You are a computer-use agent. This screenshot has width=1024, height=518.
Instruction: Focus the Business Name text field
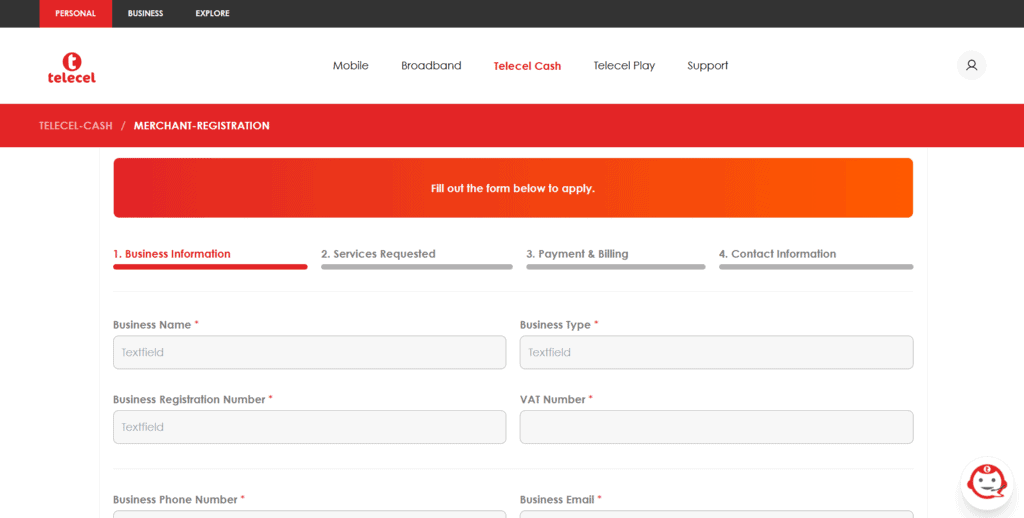[x=310, y=352]
